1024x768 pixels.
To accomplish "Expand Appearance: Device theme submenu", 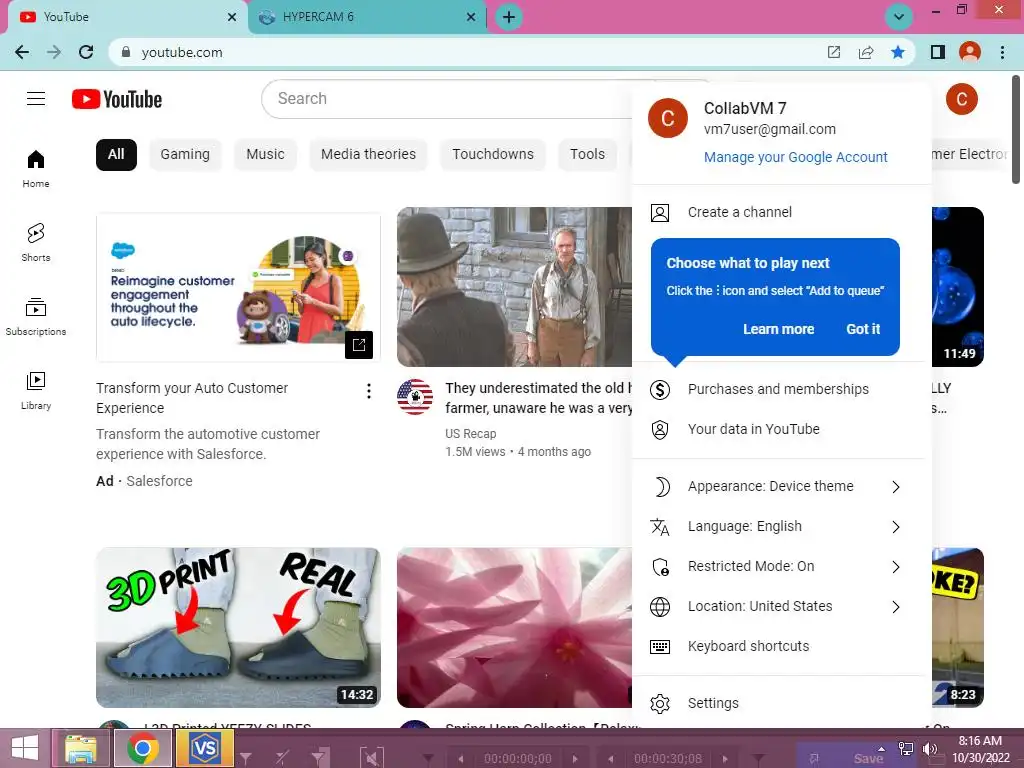I will [782, 487].
